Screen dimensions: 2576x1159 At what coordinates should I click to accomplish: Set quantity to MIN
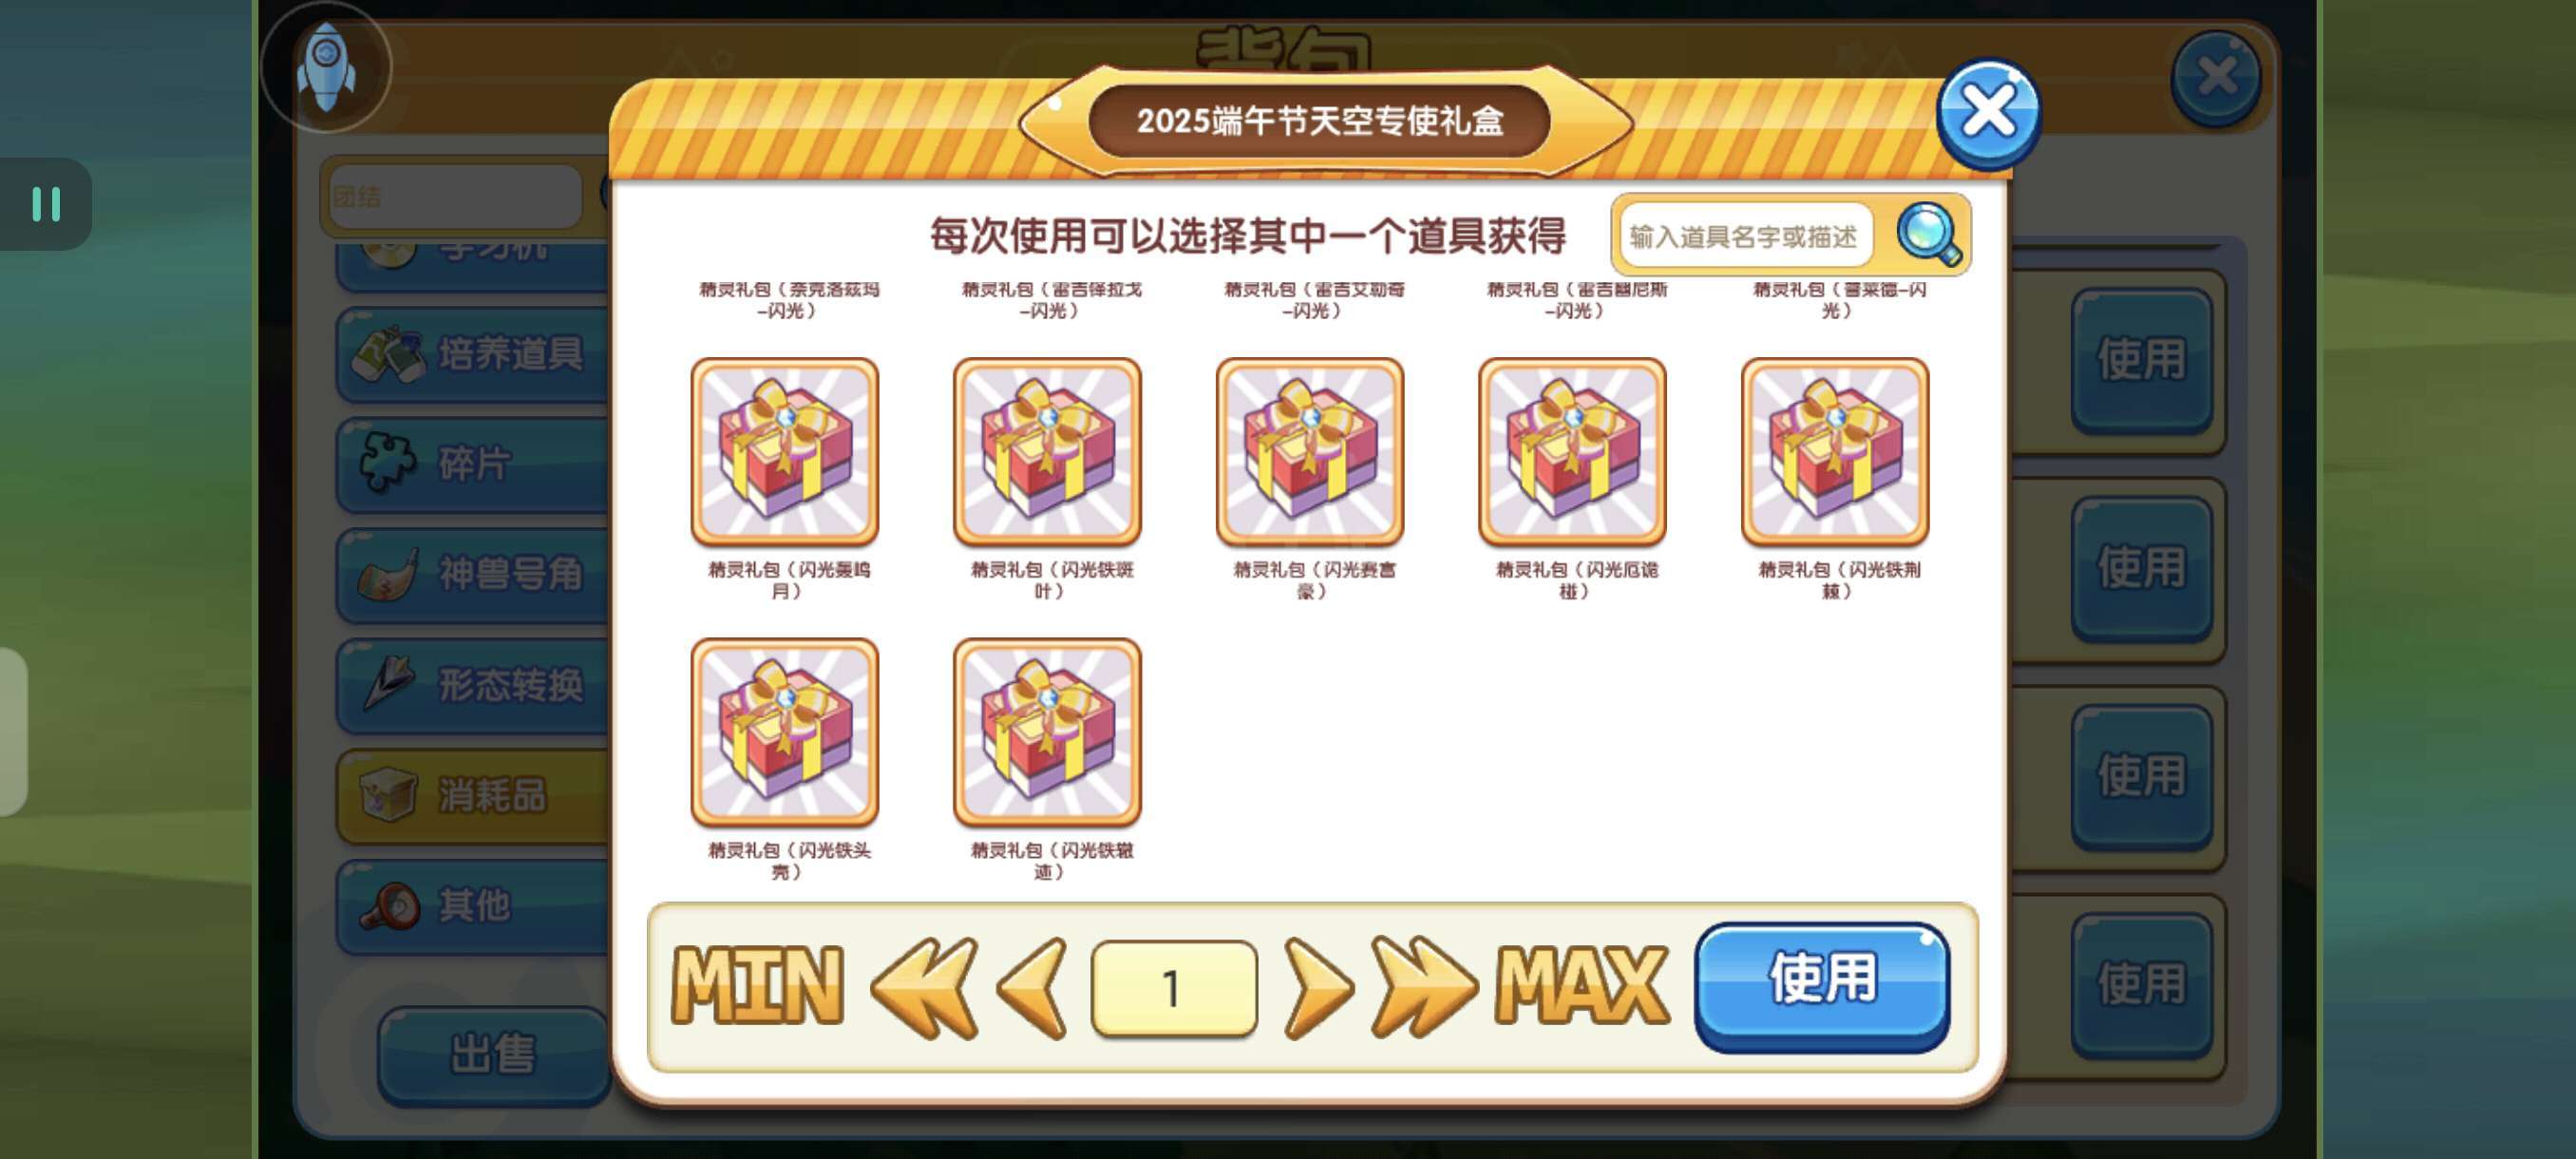pos(757,986)
